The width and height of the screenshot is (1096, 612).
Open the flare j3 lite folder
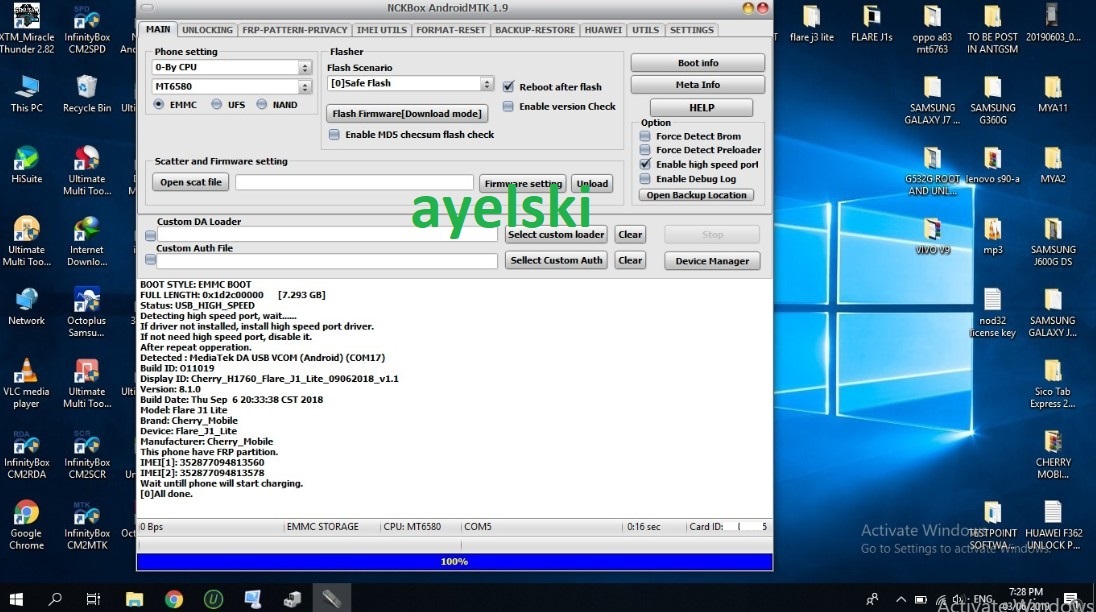[x=812, y=23]
